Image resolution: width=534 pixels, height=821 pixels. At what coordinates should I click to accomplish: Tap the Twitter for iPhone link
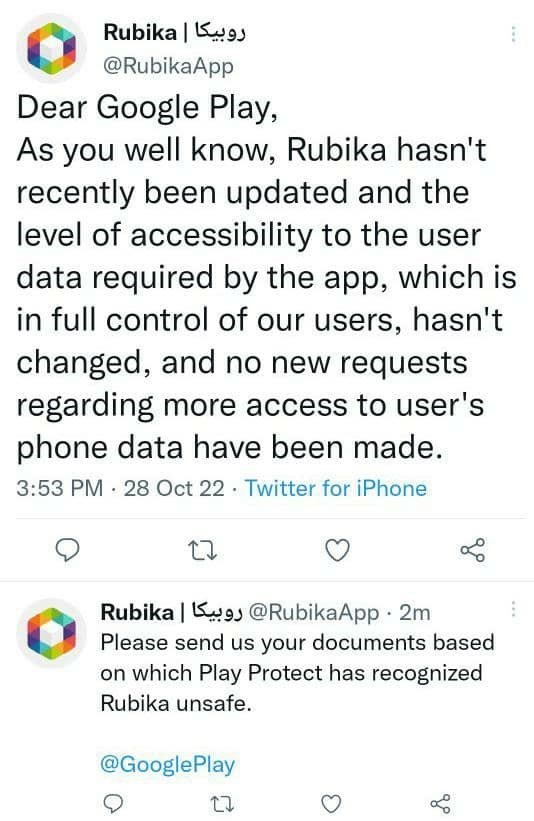point(336,489)
